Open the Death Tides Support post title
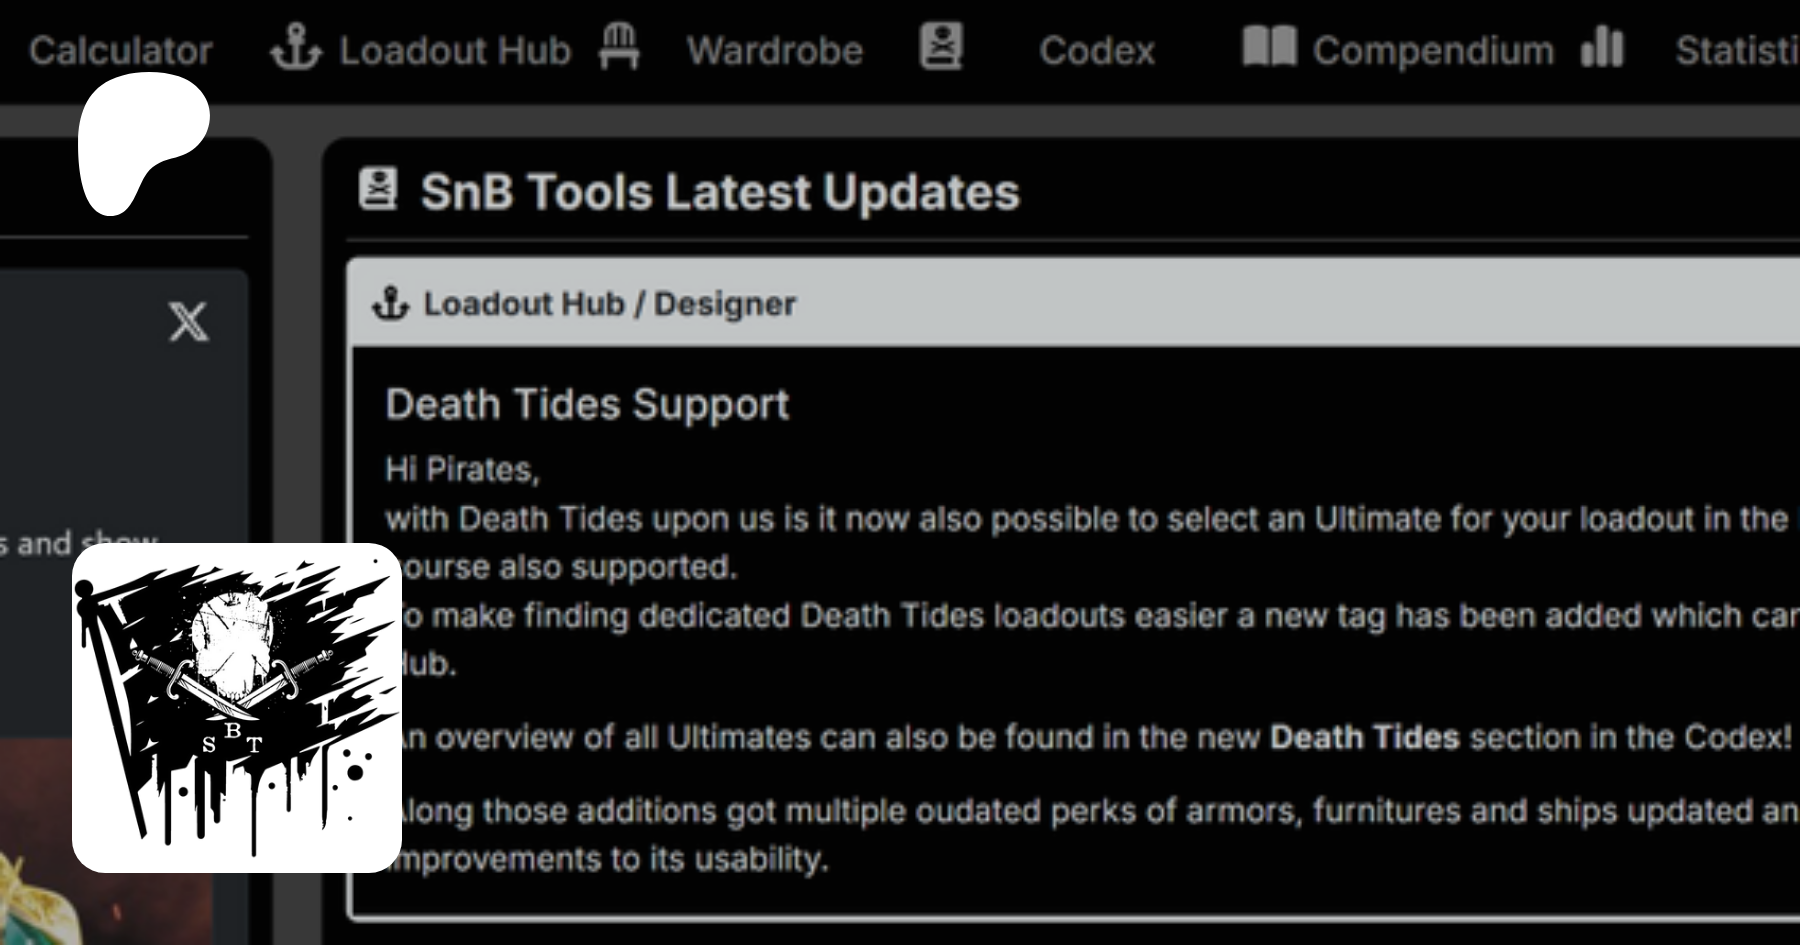The image size is (1800, 945). (587, 405)
